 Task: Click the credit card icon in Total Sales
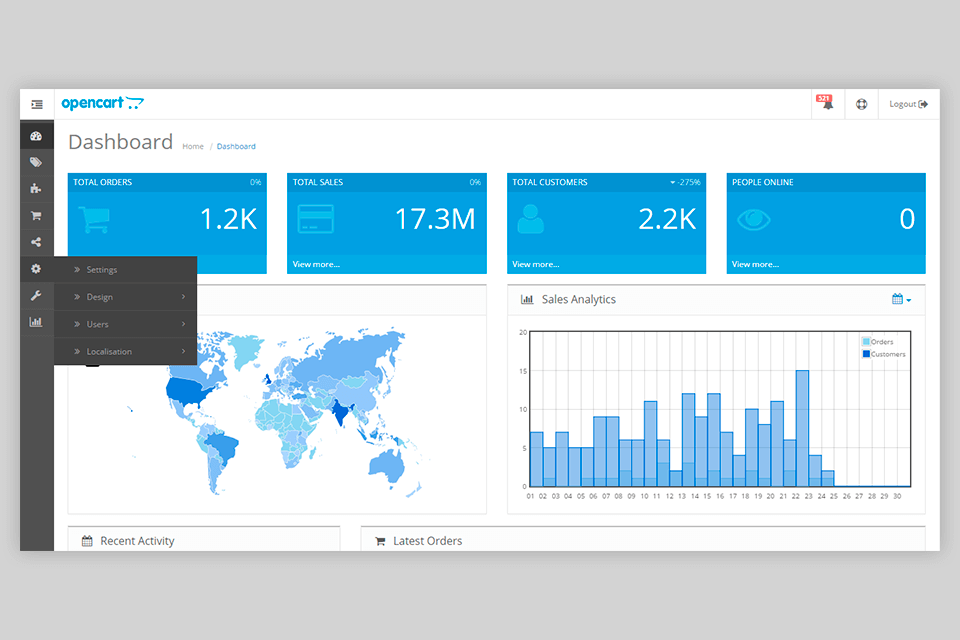315,219
